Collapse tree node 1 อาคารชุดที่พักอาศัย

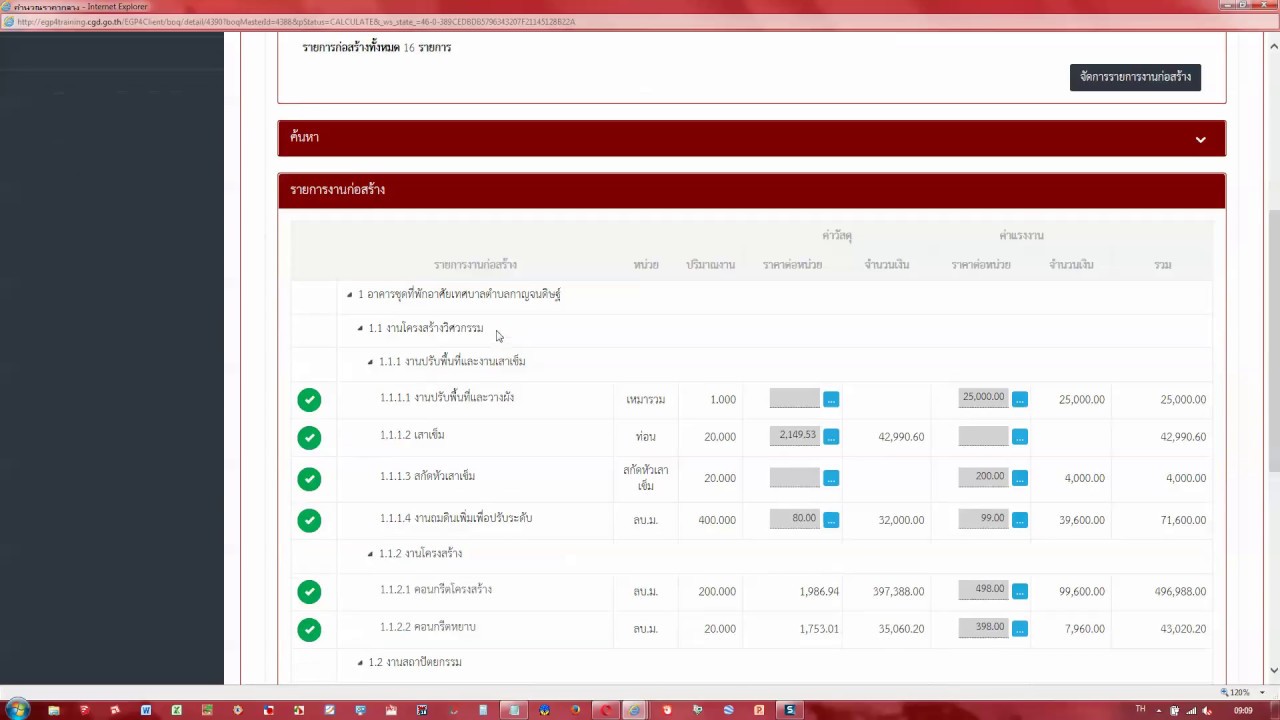350,295
